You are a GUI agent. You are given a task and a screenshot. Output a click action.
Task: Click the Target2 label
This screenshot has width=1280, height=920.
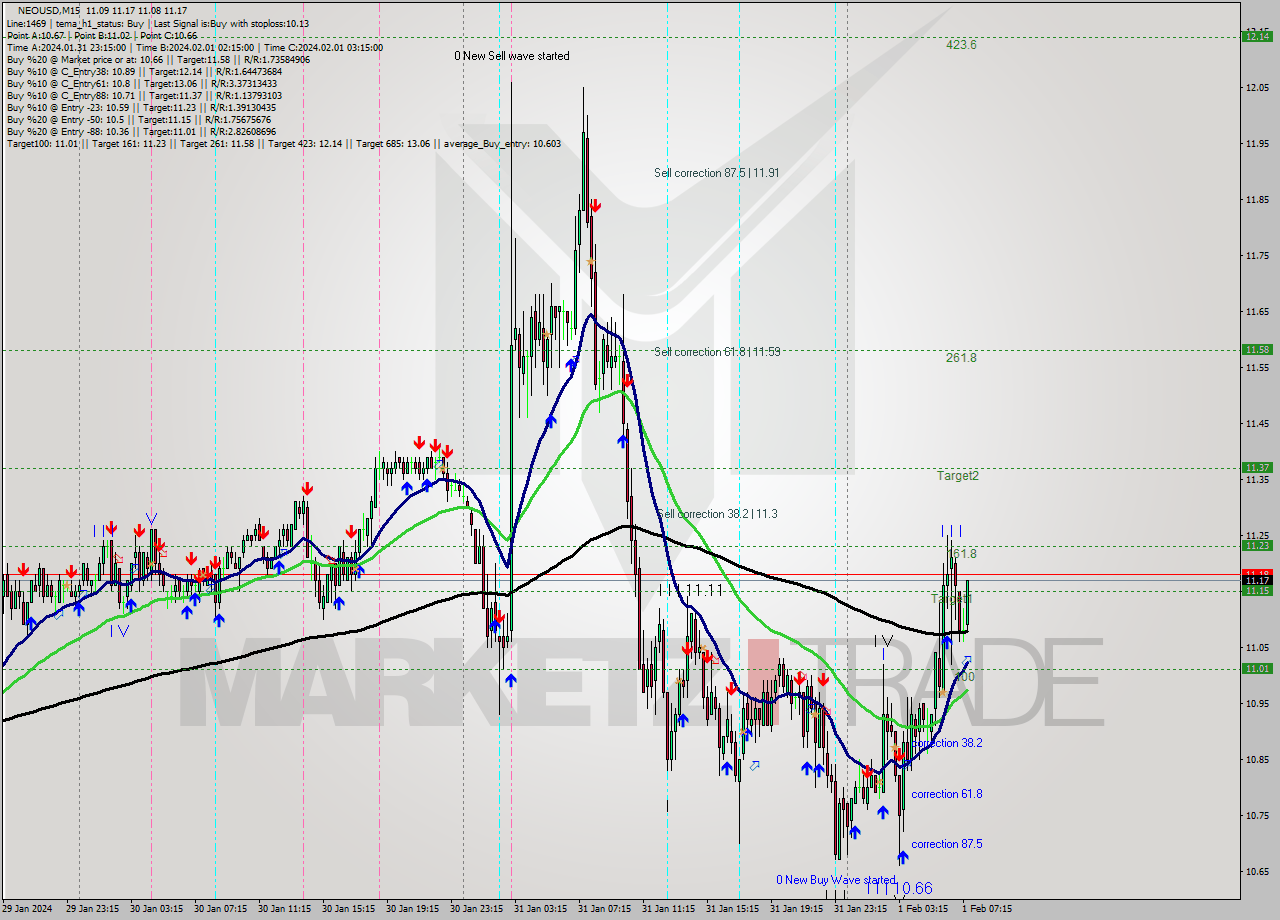click(x=958, y=476)
